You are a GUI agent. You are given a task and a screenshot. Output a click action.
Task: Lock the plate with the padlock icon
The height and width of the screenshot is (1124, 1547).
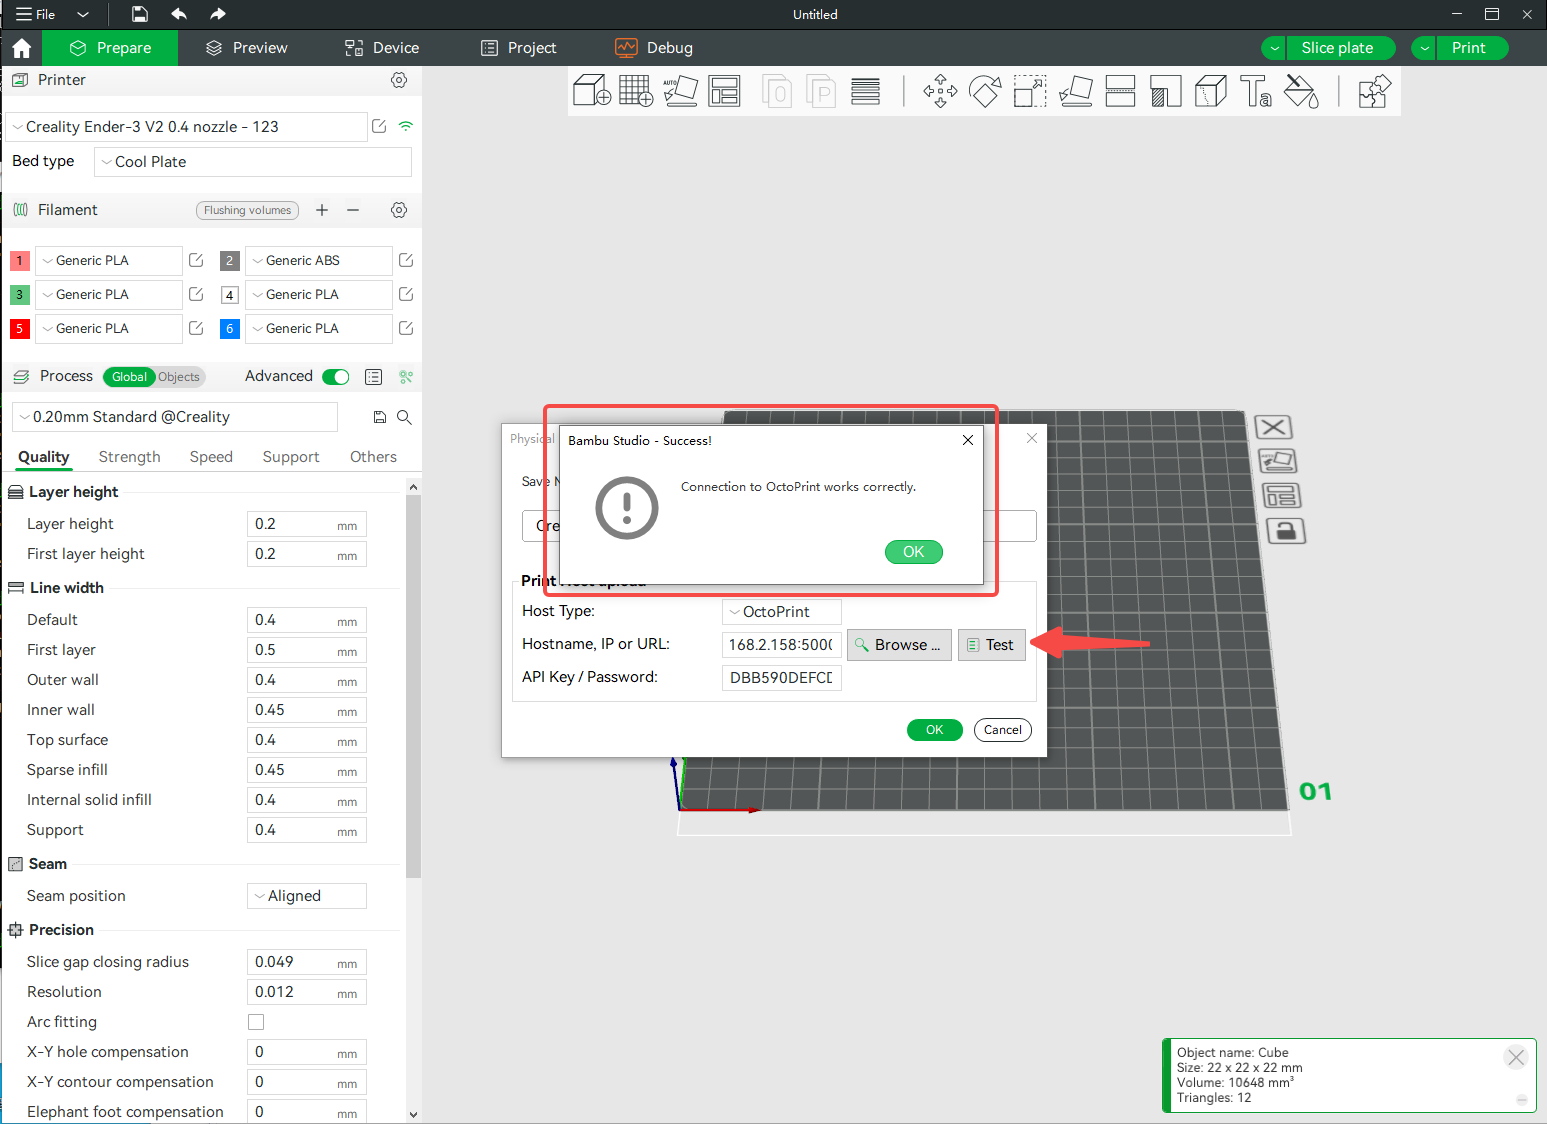tap(1286, 530)
